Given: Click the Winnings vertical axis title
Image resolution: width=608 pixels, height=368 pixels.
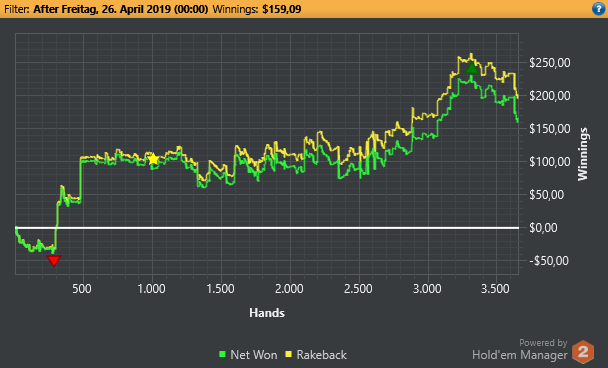Looking at the screenshot, I should tap(582, 154).
